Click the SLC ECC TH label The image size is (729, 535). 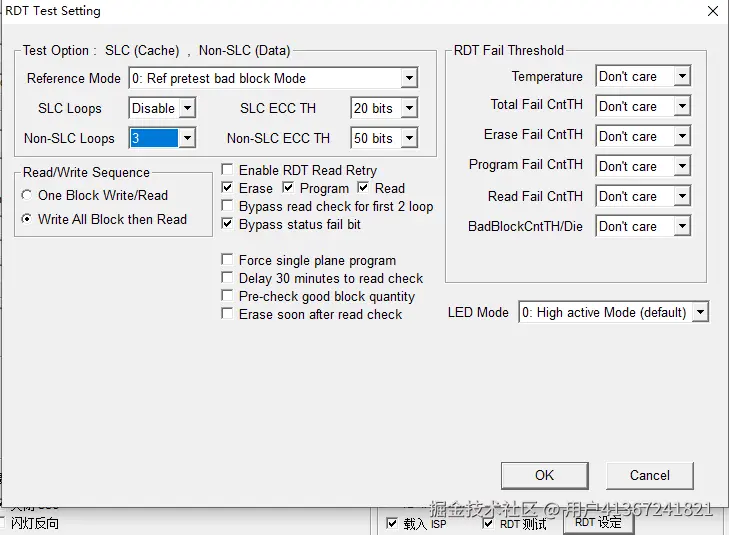(278, 108)
